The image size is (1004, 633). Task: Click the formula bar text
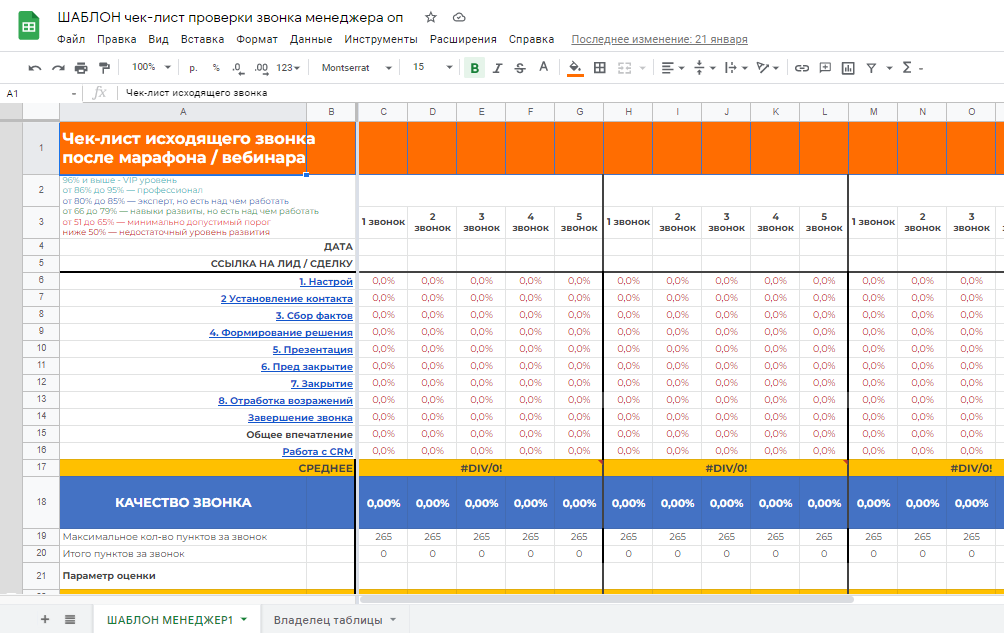[x=197, y=93]
